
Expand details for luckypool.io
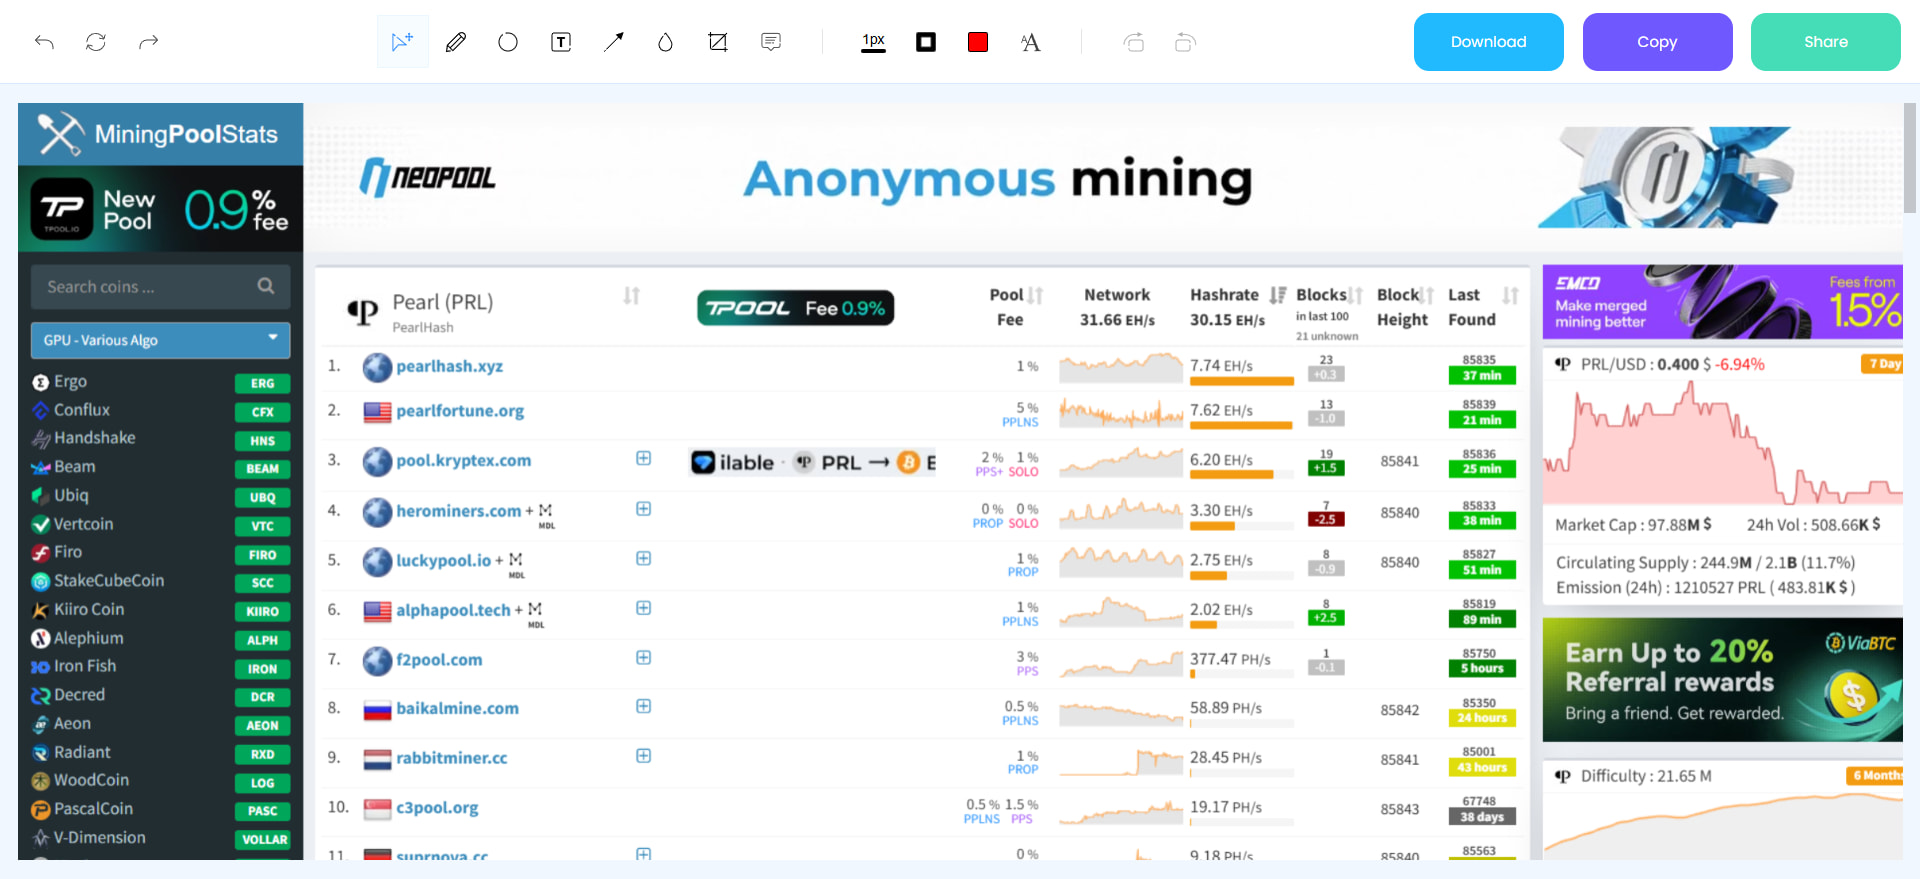[644, 558]
